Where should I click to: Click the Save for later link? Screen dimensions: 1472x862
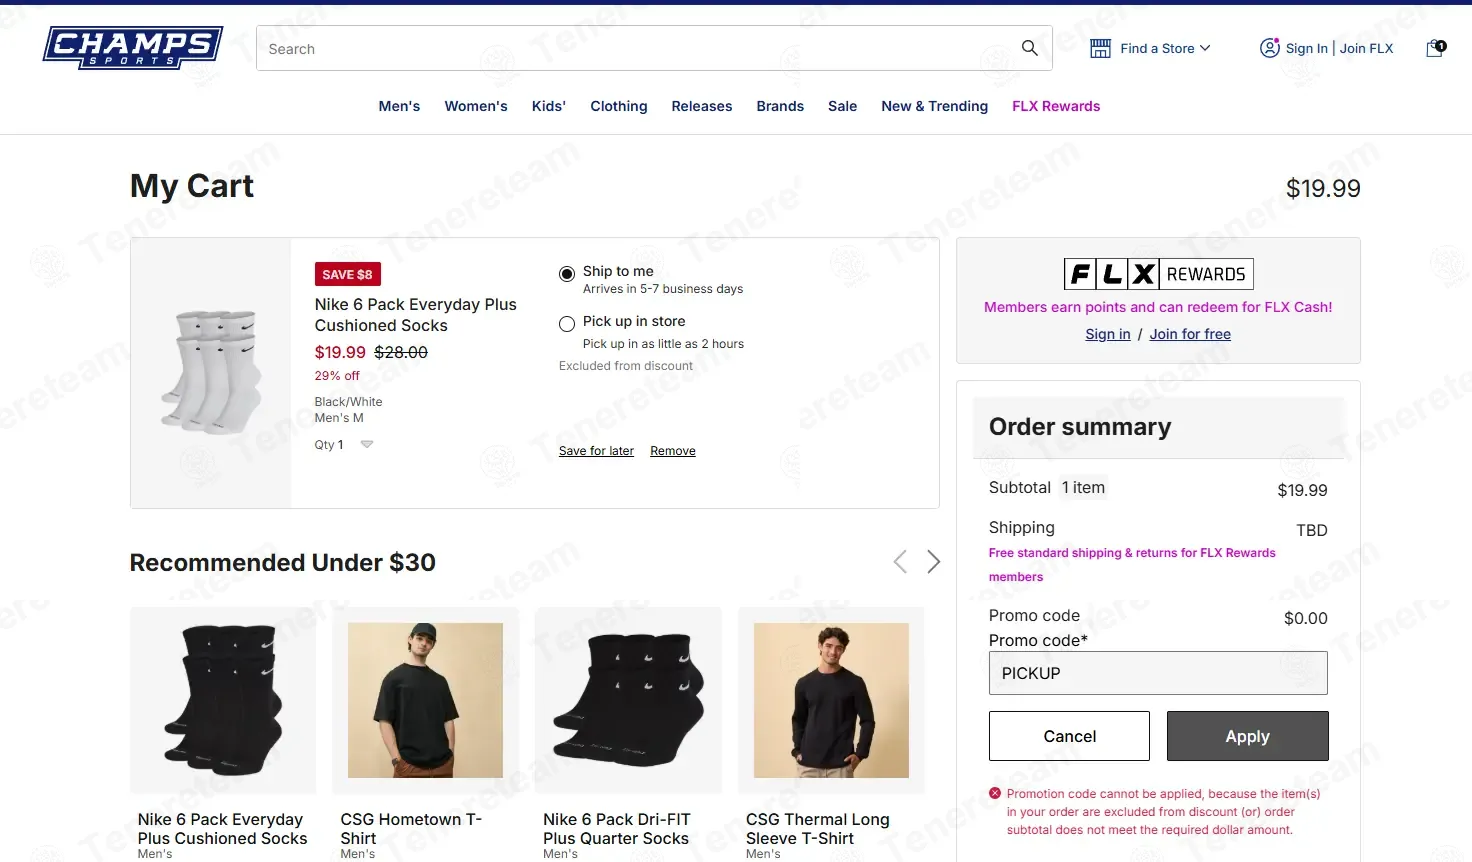596,451
